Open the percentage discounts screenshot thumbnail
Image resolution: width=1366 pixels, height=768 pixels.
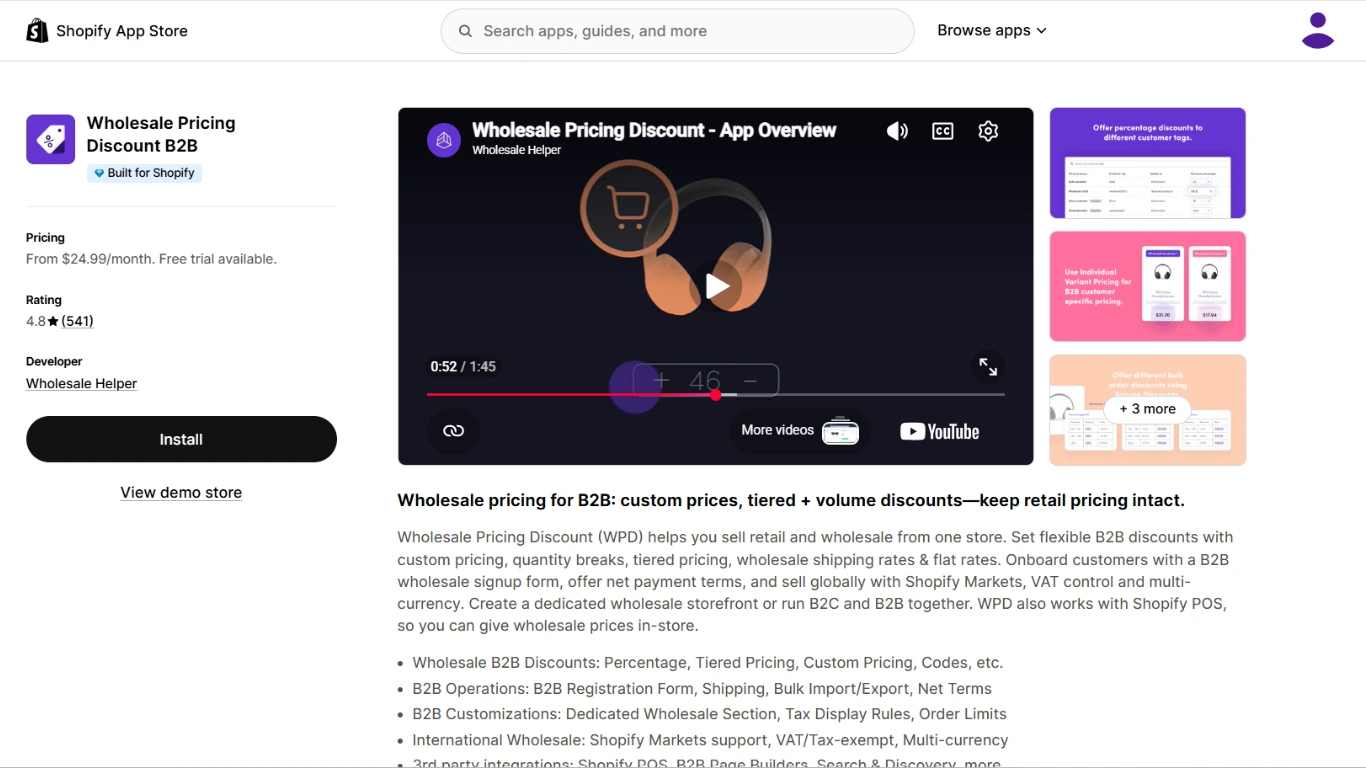click(1148, 163)
